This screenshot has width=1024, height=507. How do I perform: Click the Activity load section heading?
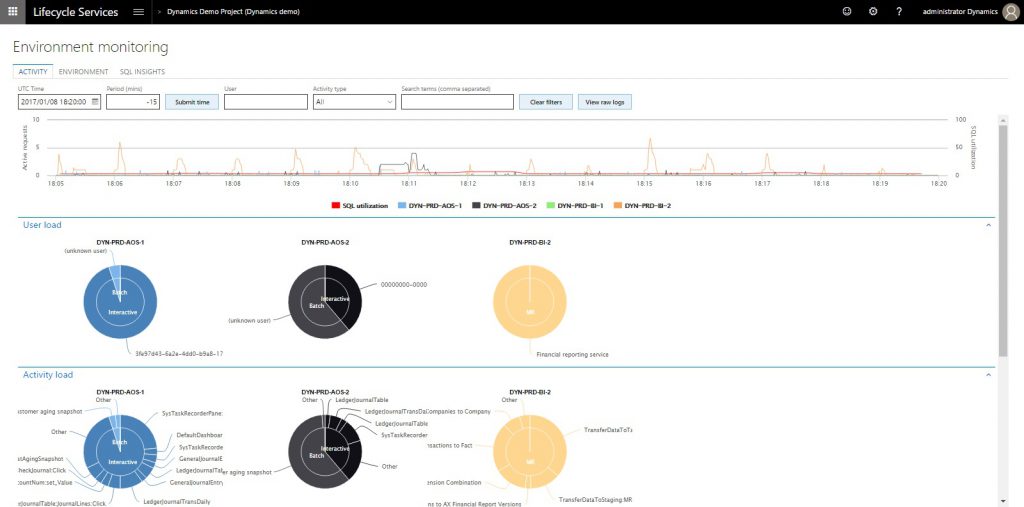tap(48, 375)
